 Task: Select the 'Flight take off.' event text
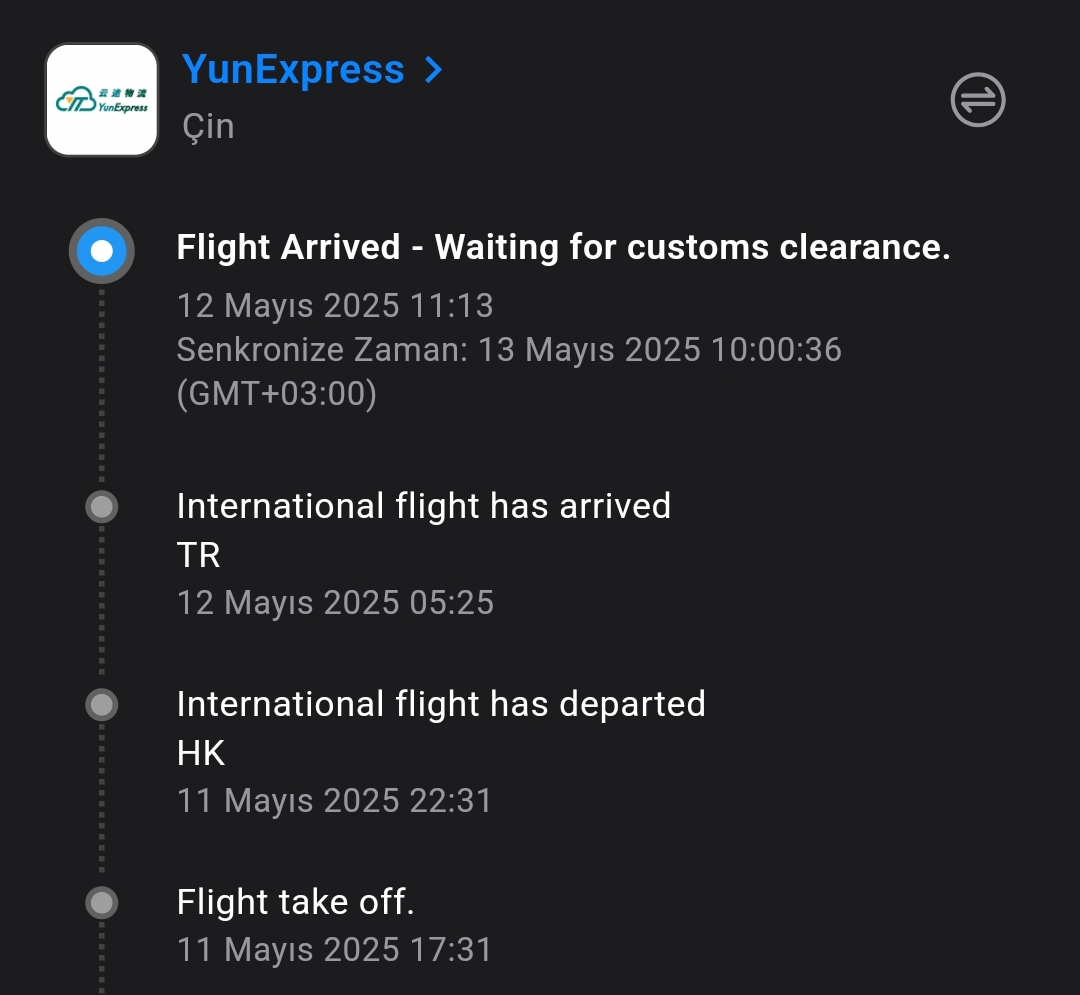coord(295,902)
